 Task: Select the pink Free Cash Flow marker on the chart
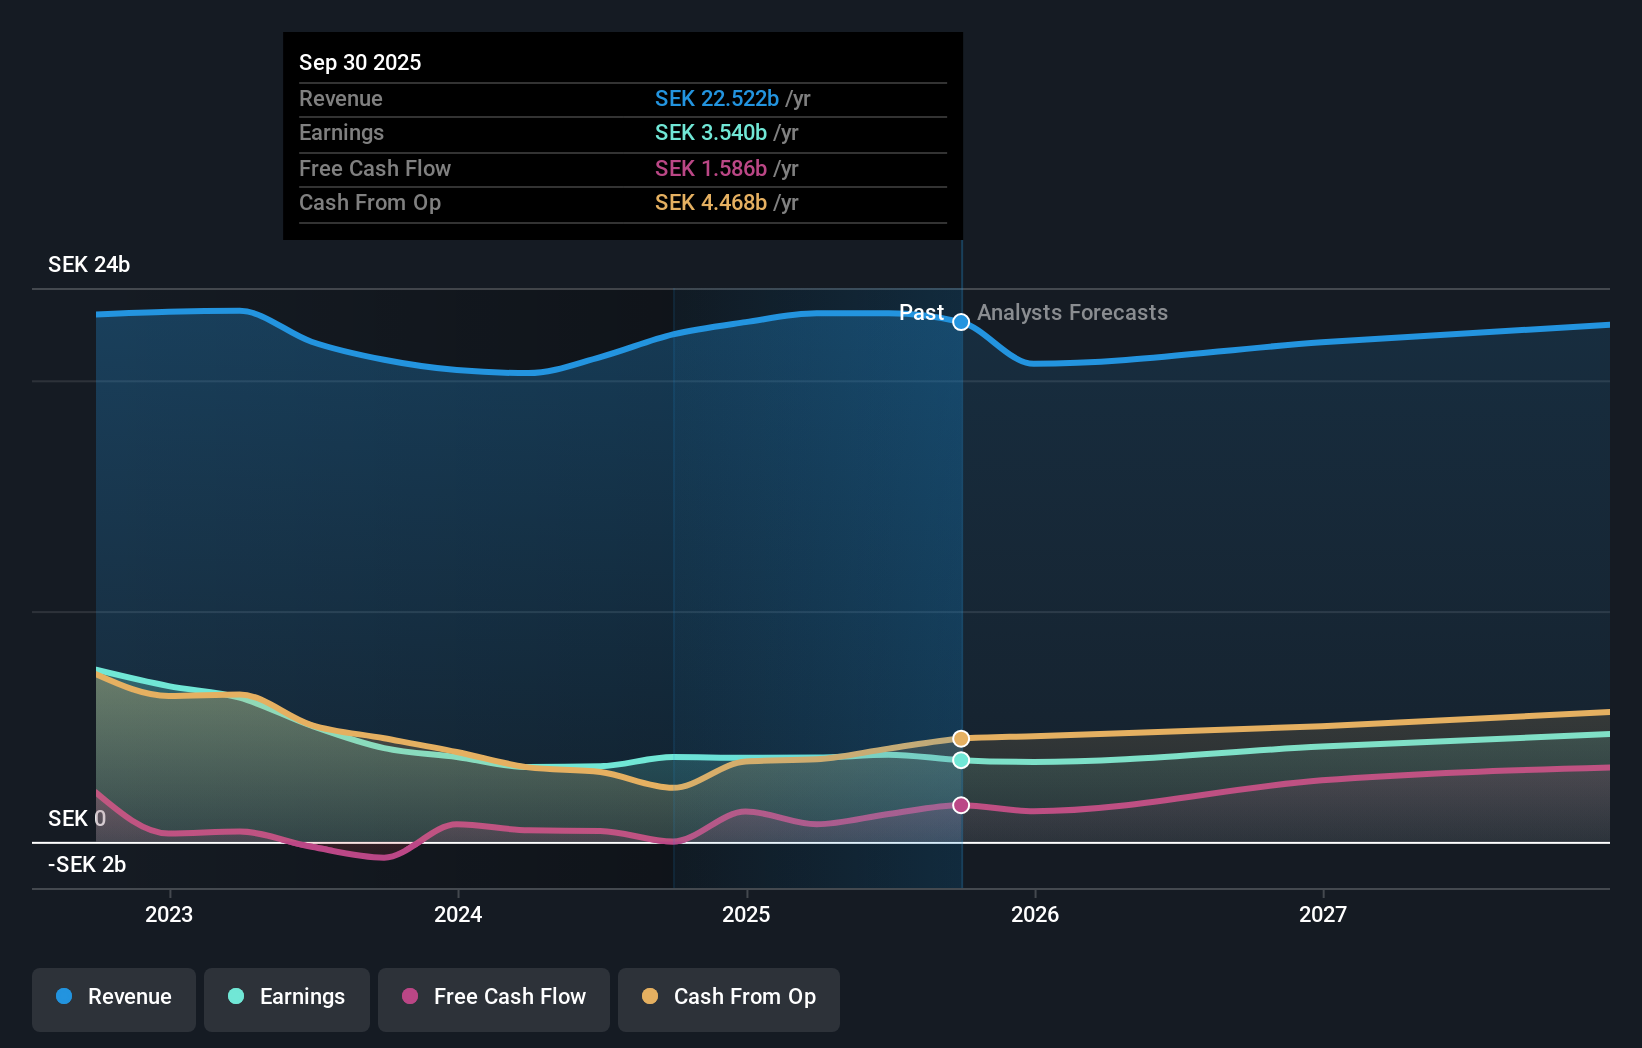pyautogui.click(x=961, y=804)
